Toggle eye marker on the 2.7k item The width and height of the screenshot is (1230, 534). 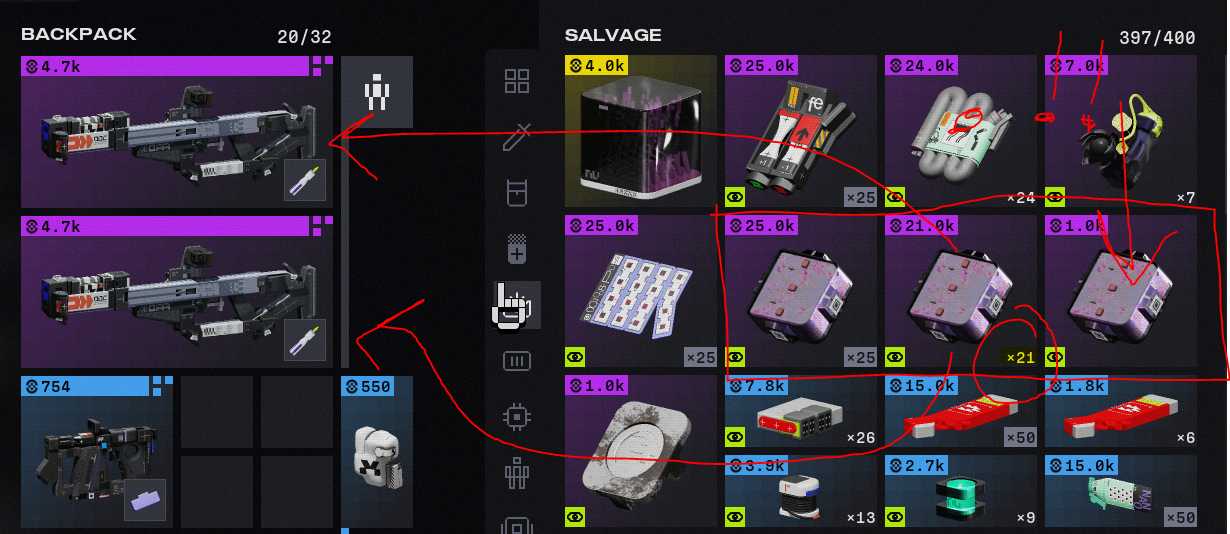(x=895, y=517)
